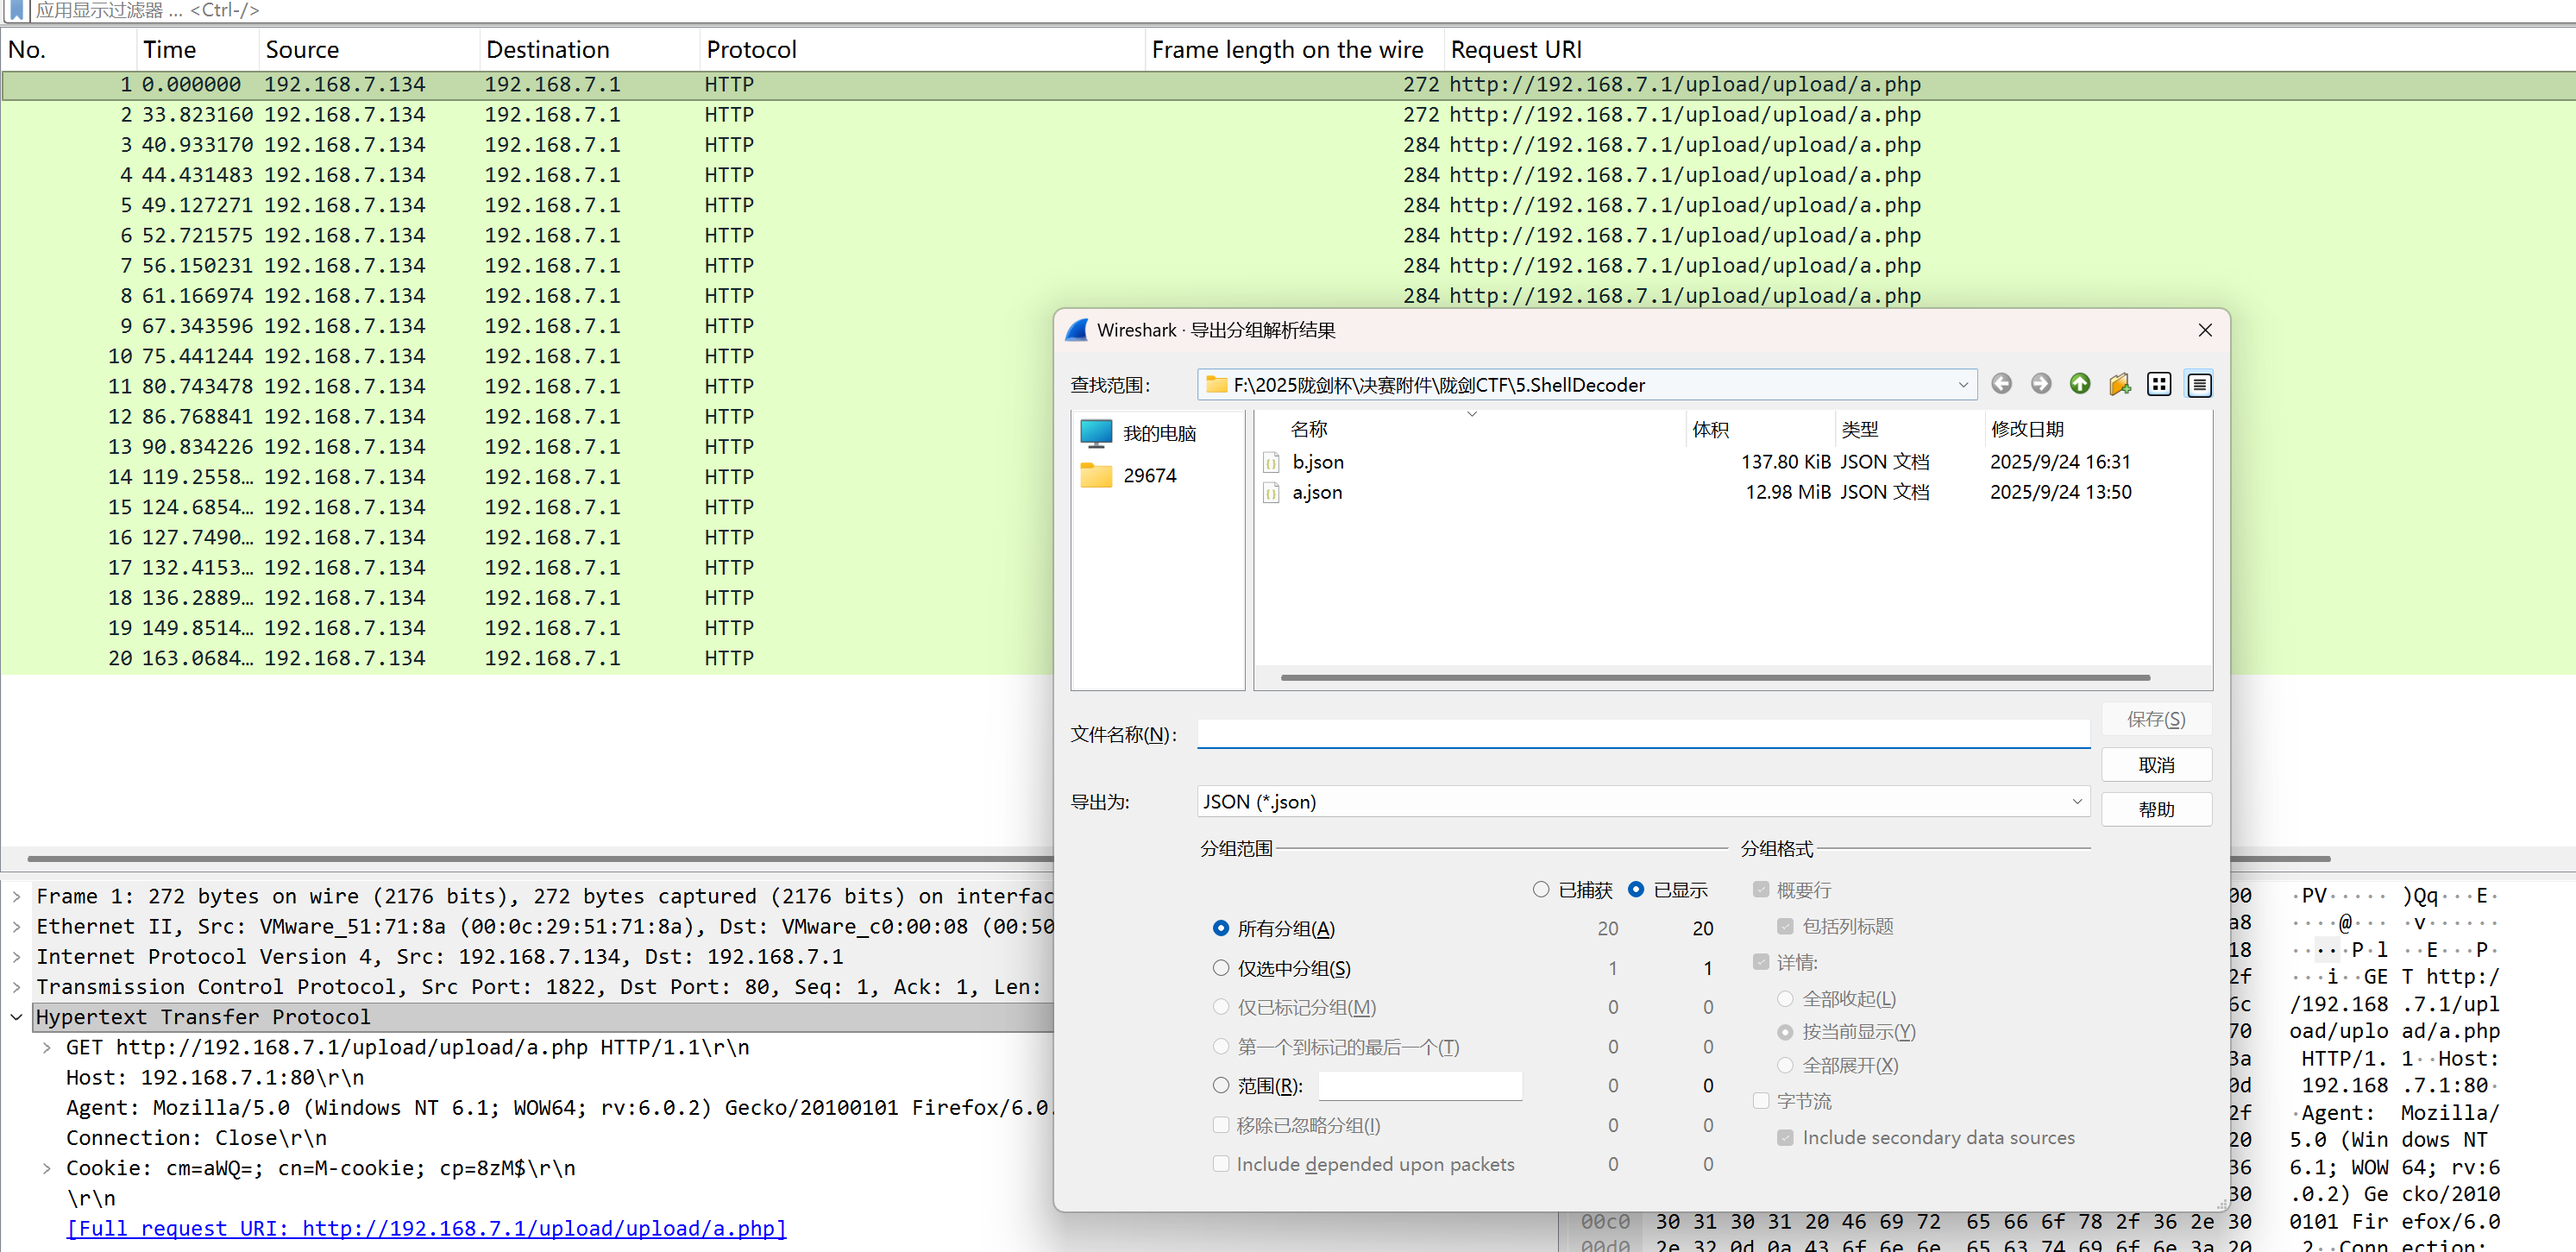Click the Forward navigation arrow icon
Screen dimensions: 2576x1252
pyautogui.click(x=2041, y=384)
